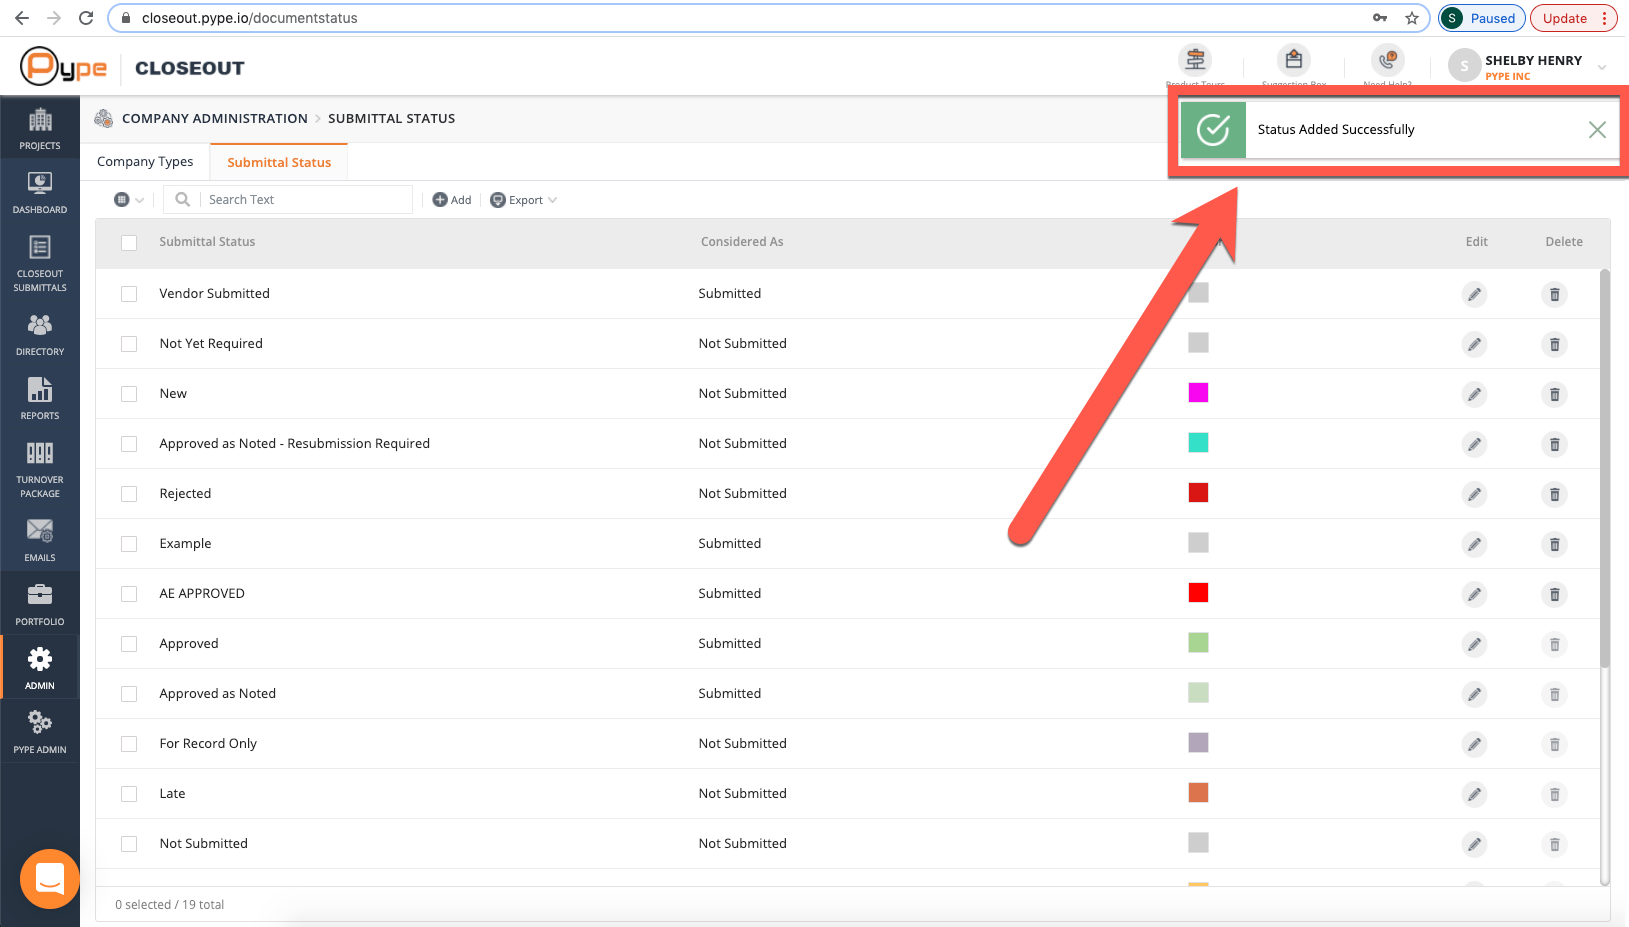The width and height of the screenshot is (1629, 927).
Task: Check the Rejected row checkbox
Action: 129,494
